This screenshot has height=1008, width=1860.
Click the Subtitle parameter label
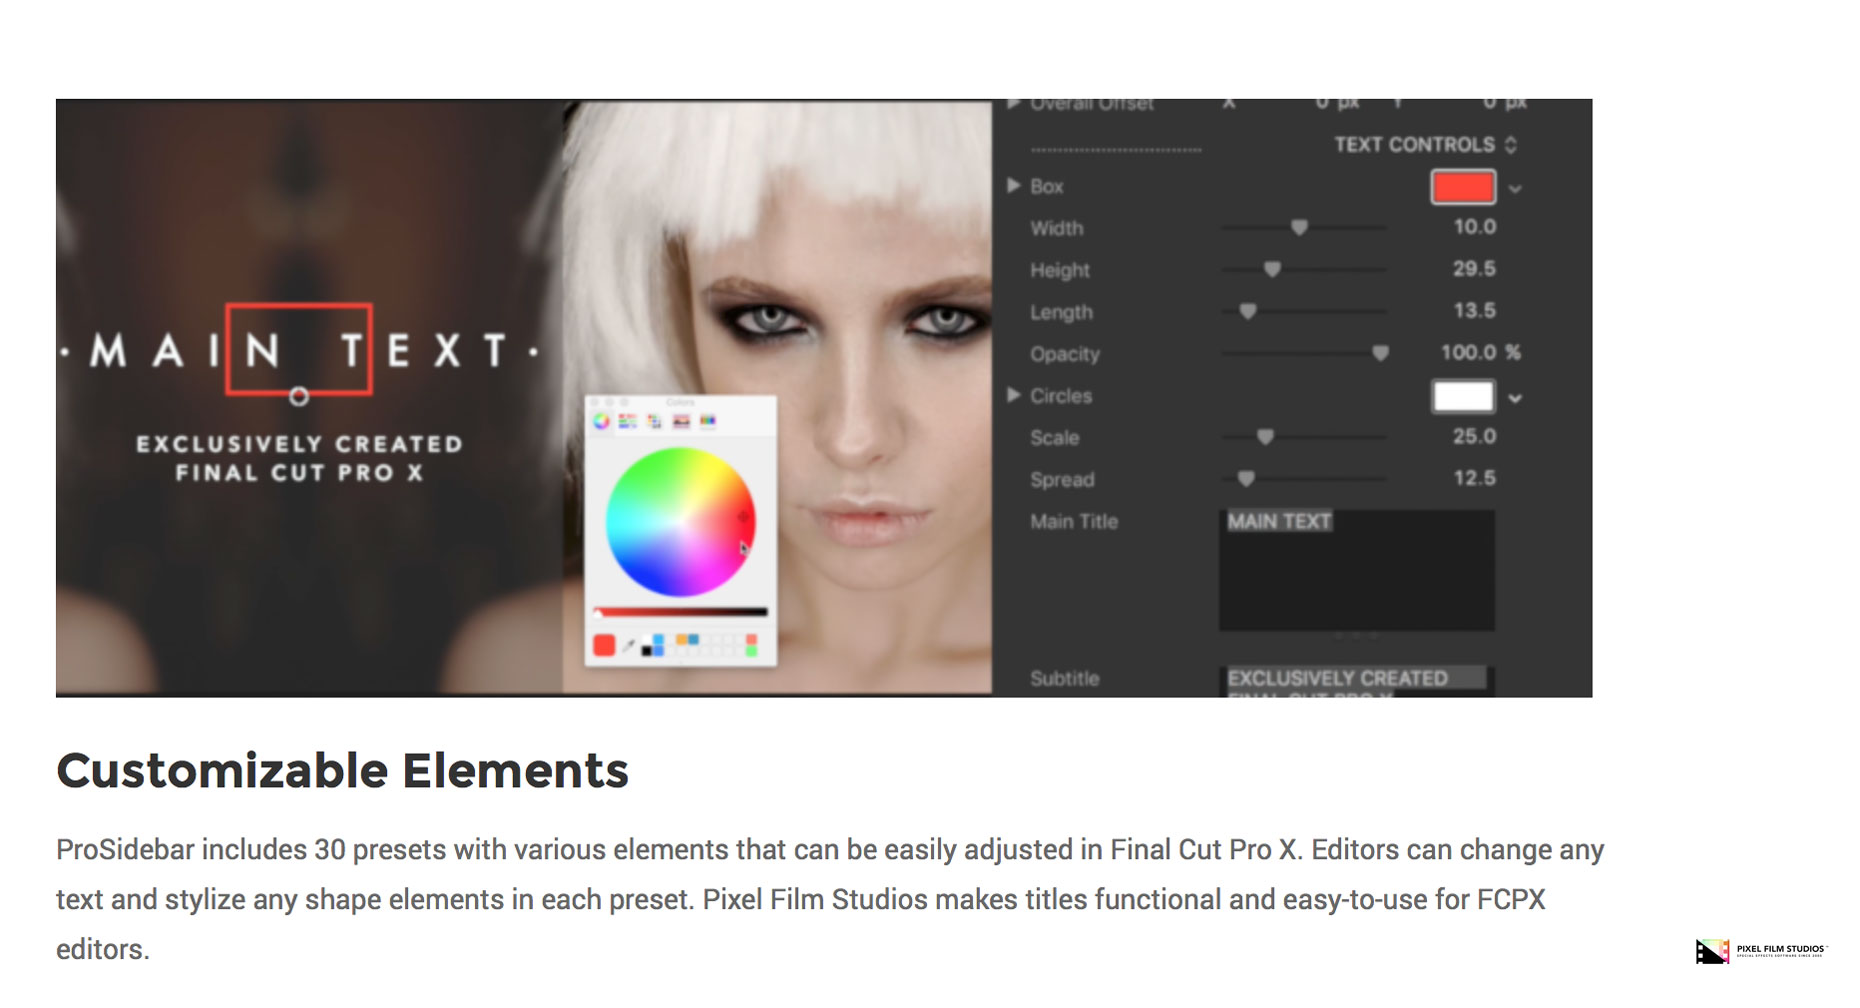click(x=1065, y=679)
